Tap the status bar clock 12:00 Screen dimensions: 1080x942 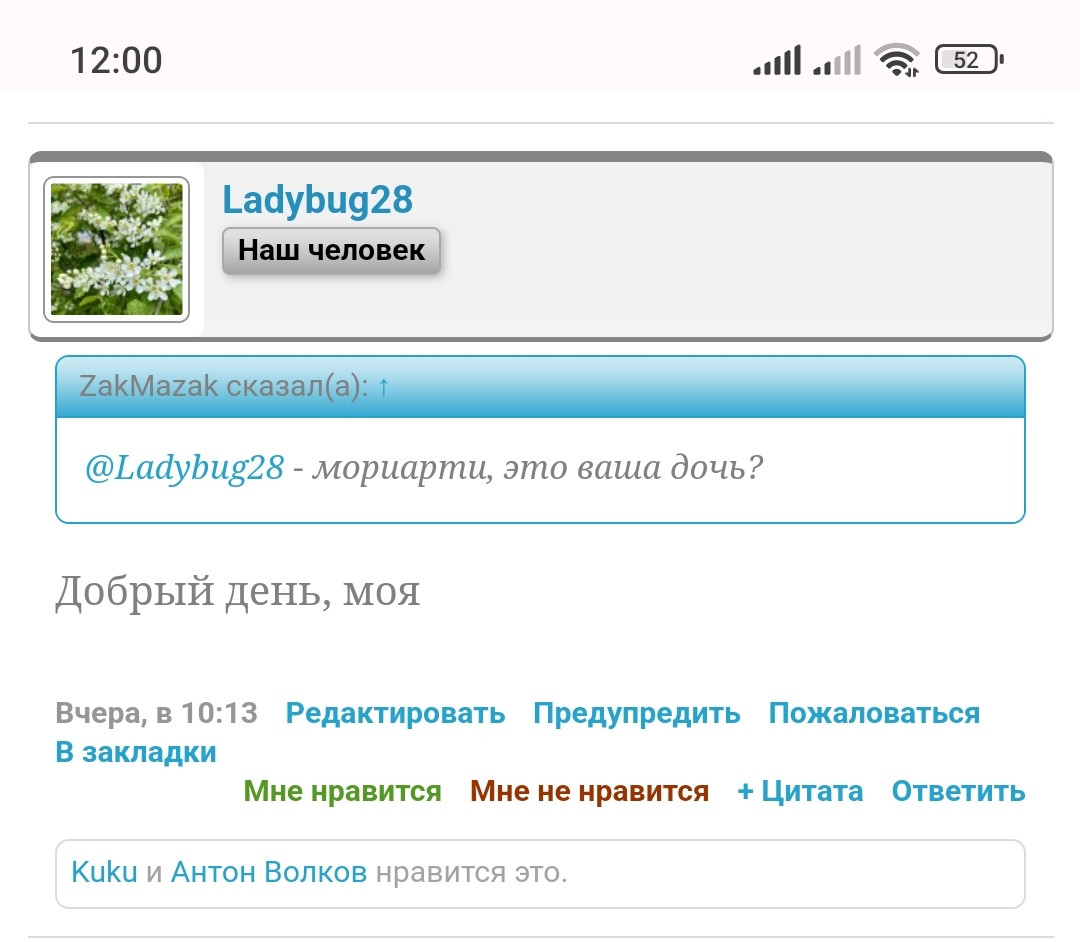pos(116,61)
